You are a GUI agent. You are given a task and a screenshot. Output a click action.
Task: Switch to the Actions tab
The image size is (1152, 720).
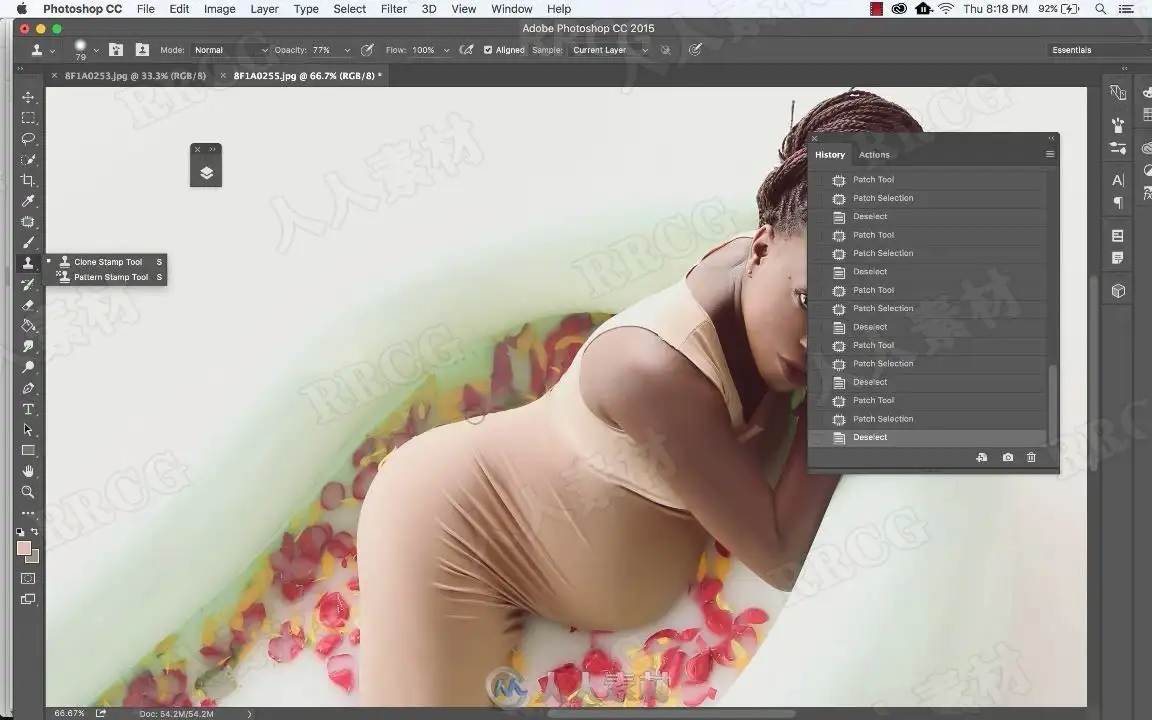[x=874, y=154]
